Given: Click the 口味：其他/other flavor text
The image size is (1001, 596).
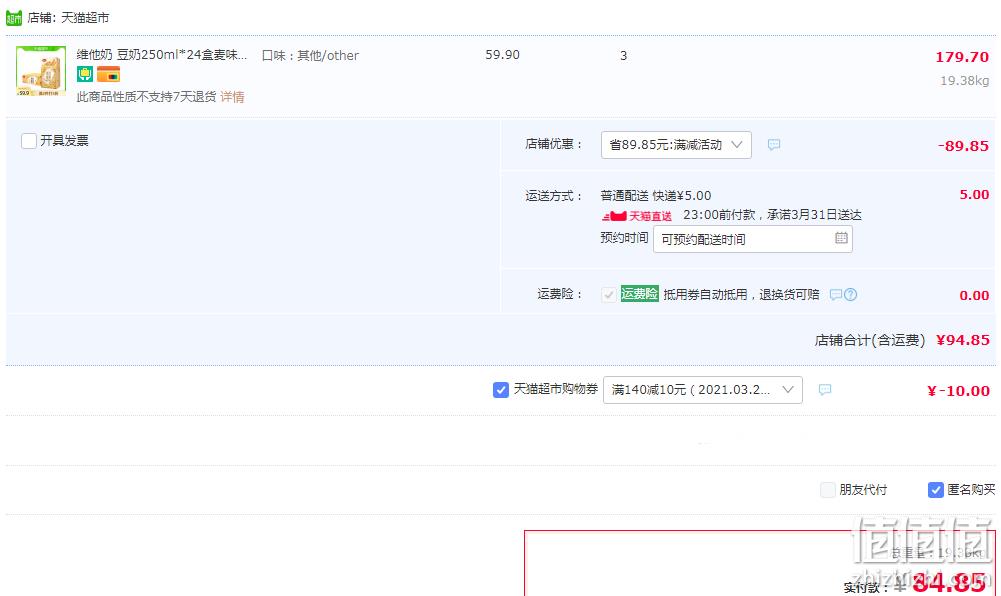Looking at the screenshot, I should point(310,56).
